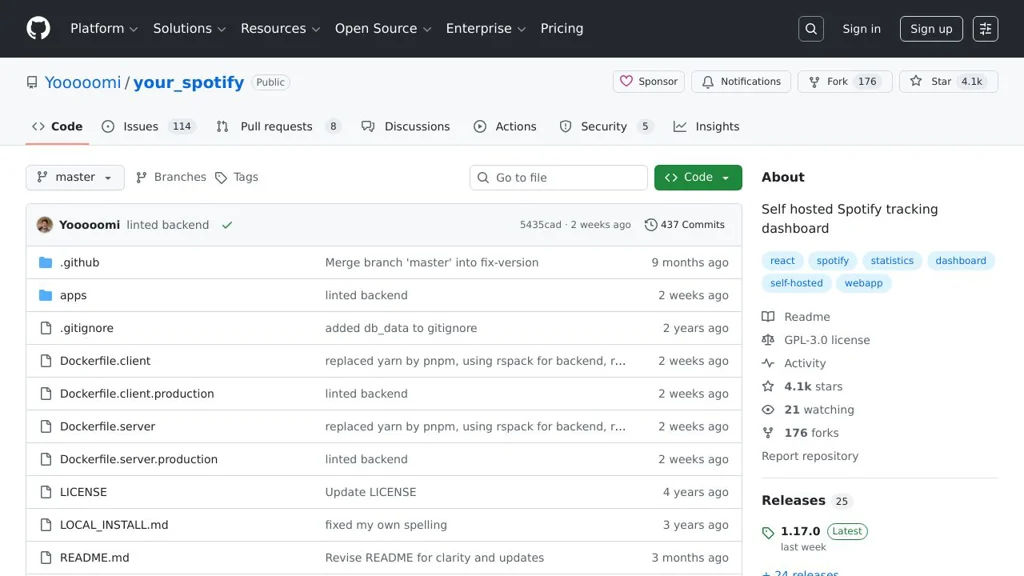Click the Sponsor heart button

pos(648,82)
